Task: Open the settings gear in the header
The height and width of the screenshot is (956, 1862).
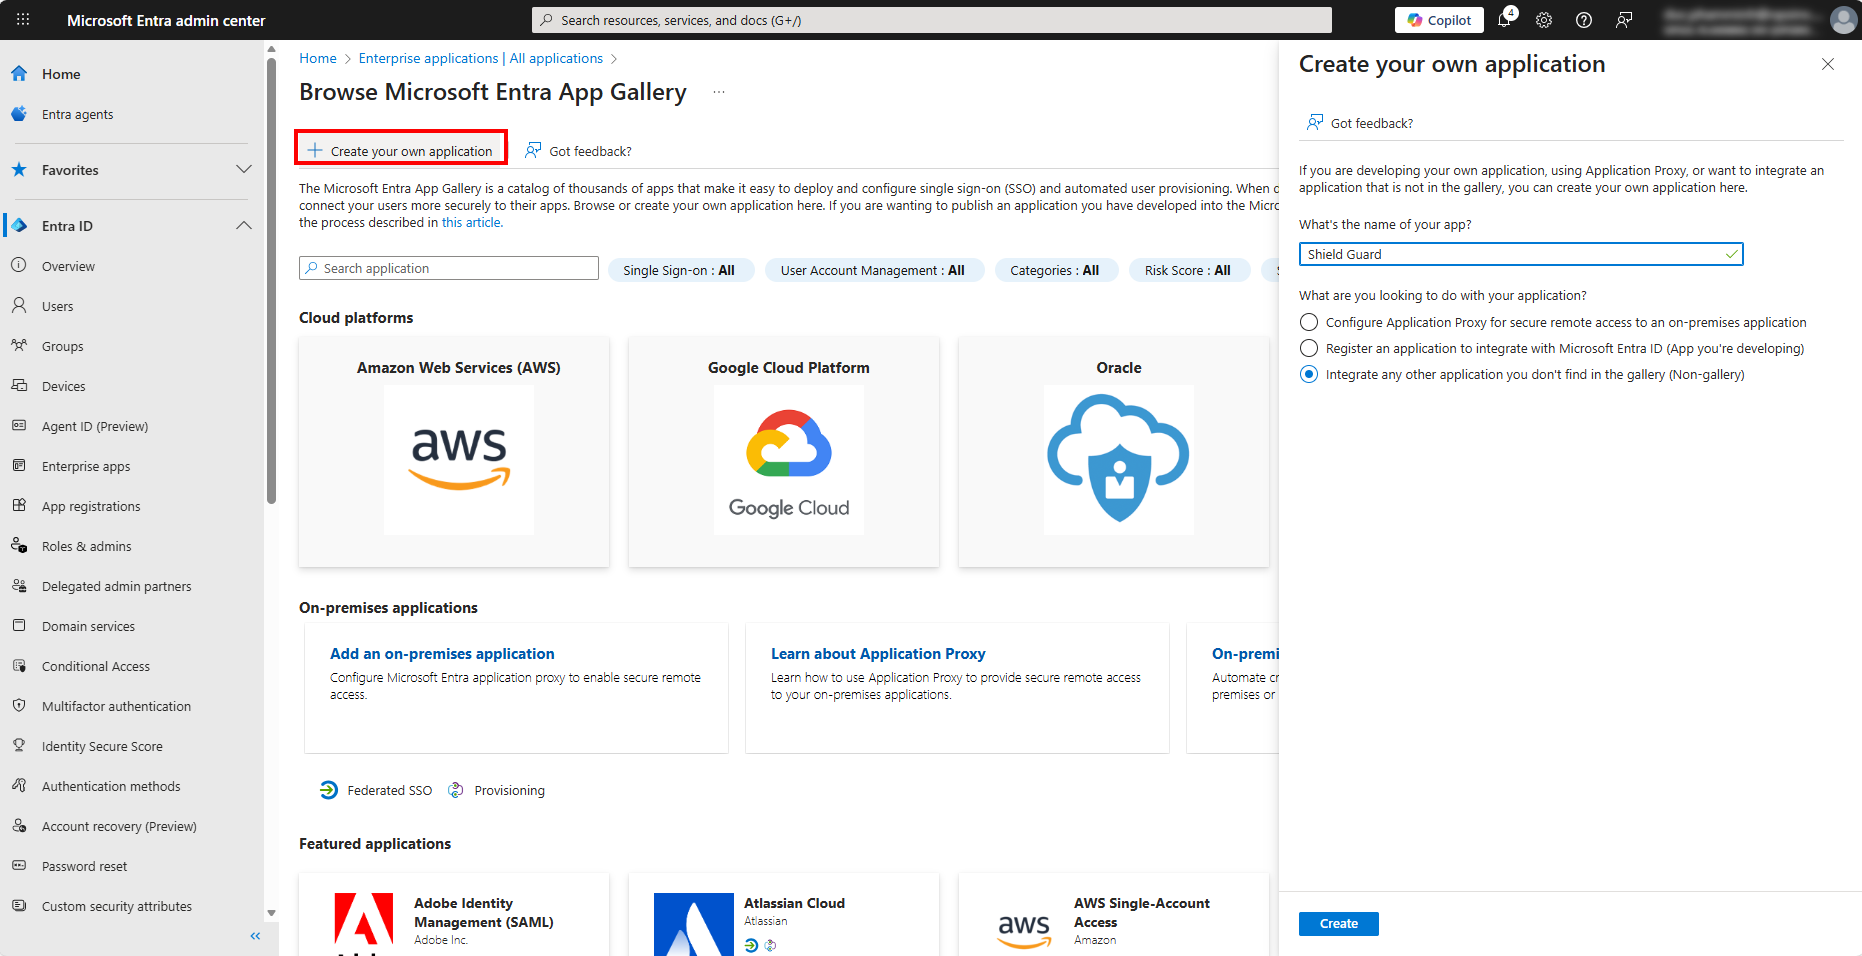Action: point(1544,20)
